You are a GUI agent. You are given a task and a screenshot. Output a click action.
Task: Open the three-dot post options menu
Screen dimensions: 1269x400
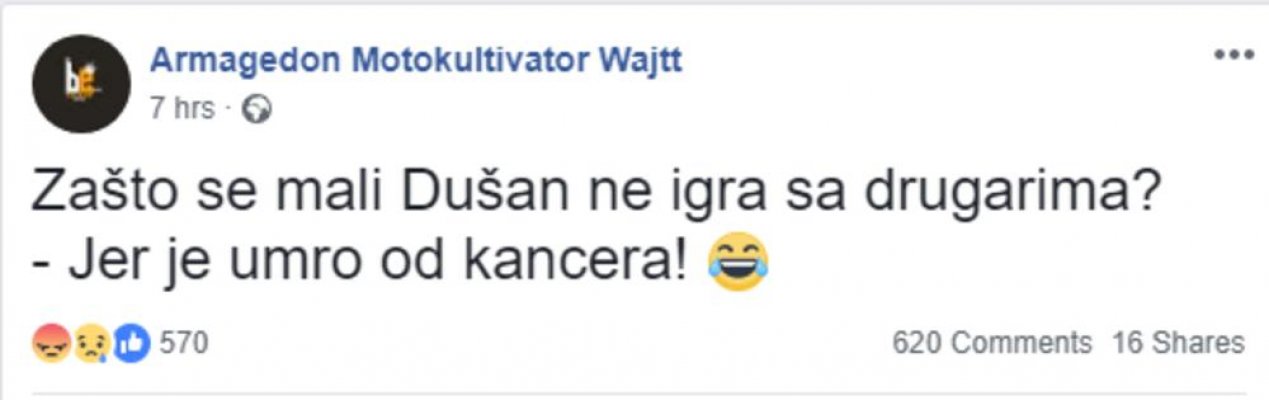coord(1233,55)
